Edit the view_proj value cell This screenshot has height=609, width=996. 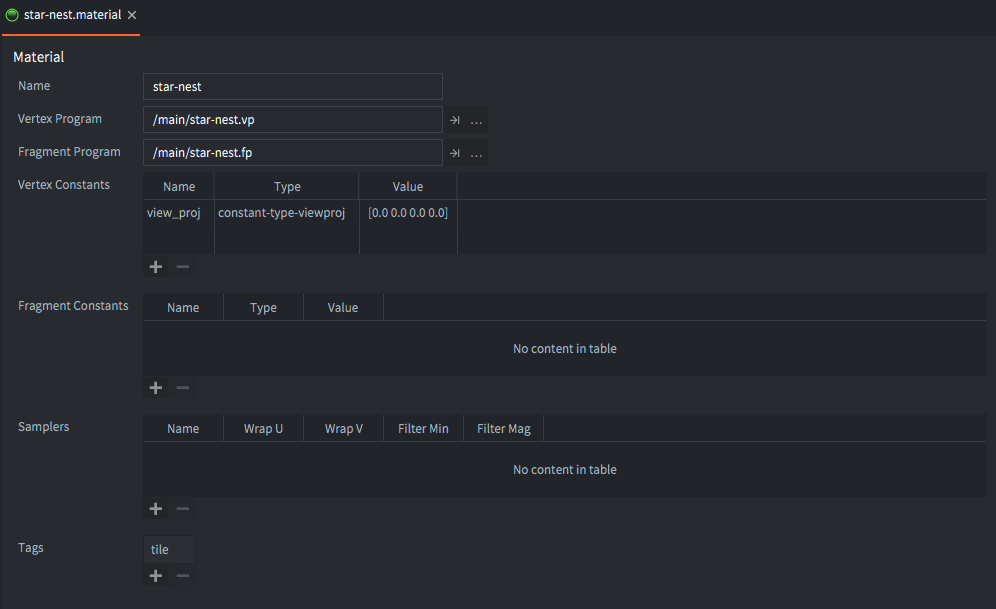pos(407,213)
